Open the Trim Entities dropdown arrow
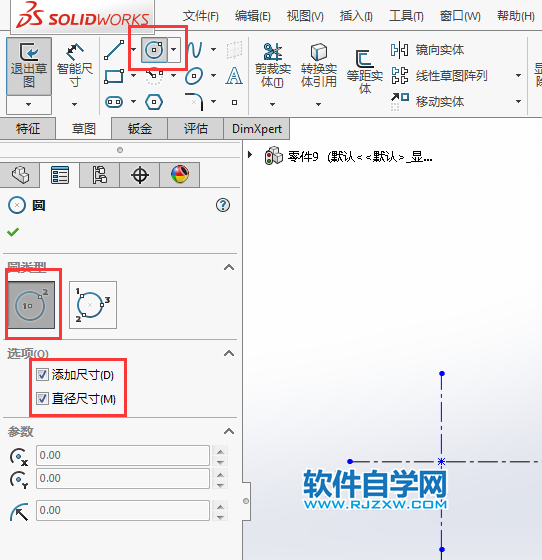This screenshot has height=560, width=542. [x=272, y=104]
